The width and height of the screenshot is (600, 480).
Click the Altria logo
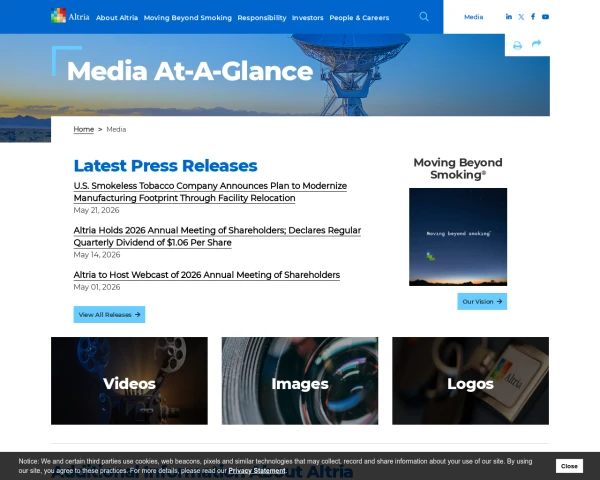[70, 16]
